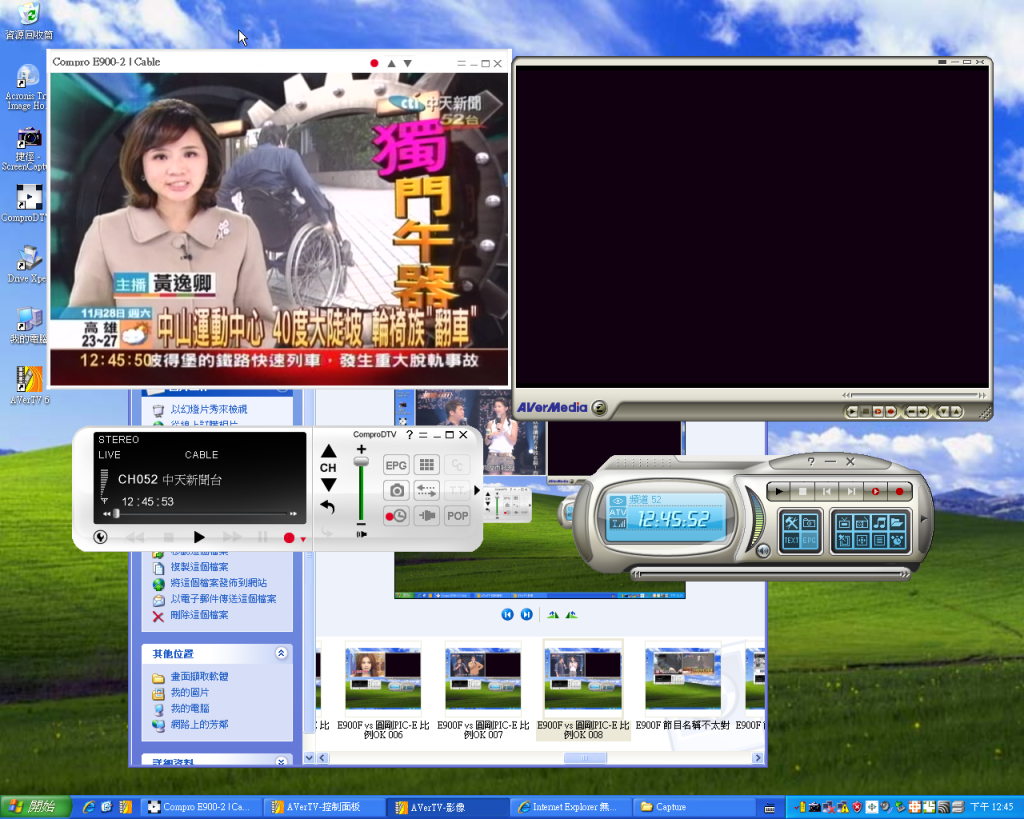
Task: Open the folder icon on AVerTV panel
Action: (897, 522)
